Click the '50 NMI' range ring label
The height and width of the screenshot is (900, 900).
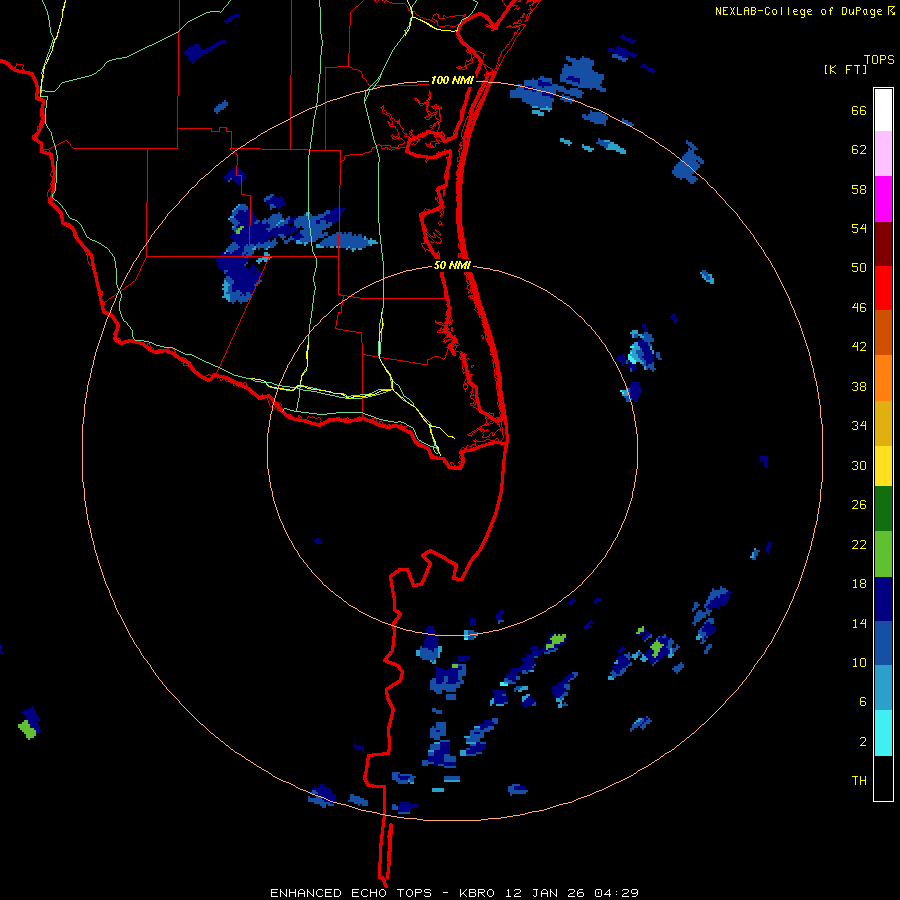pyautogui.click(x=452, y=265)
